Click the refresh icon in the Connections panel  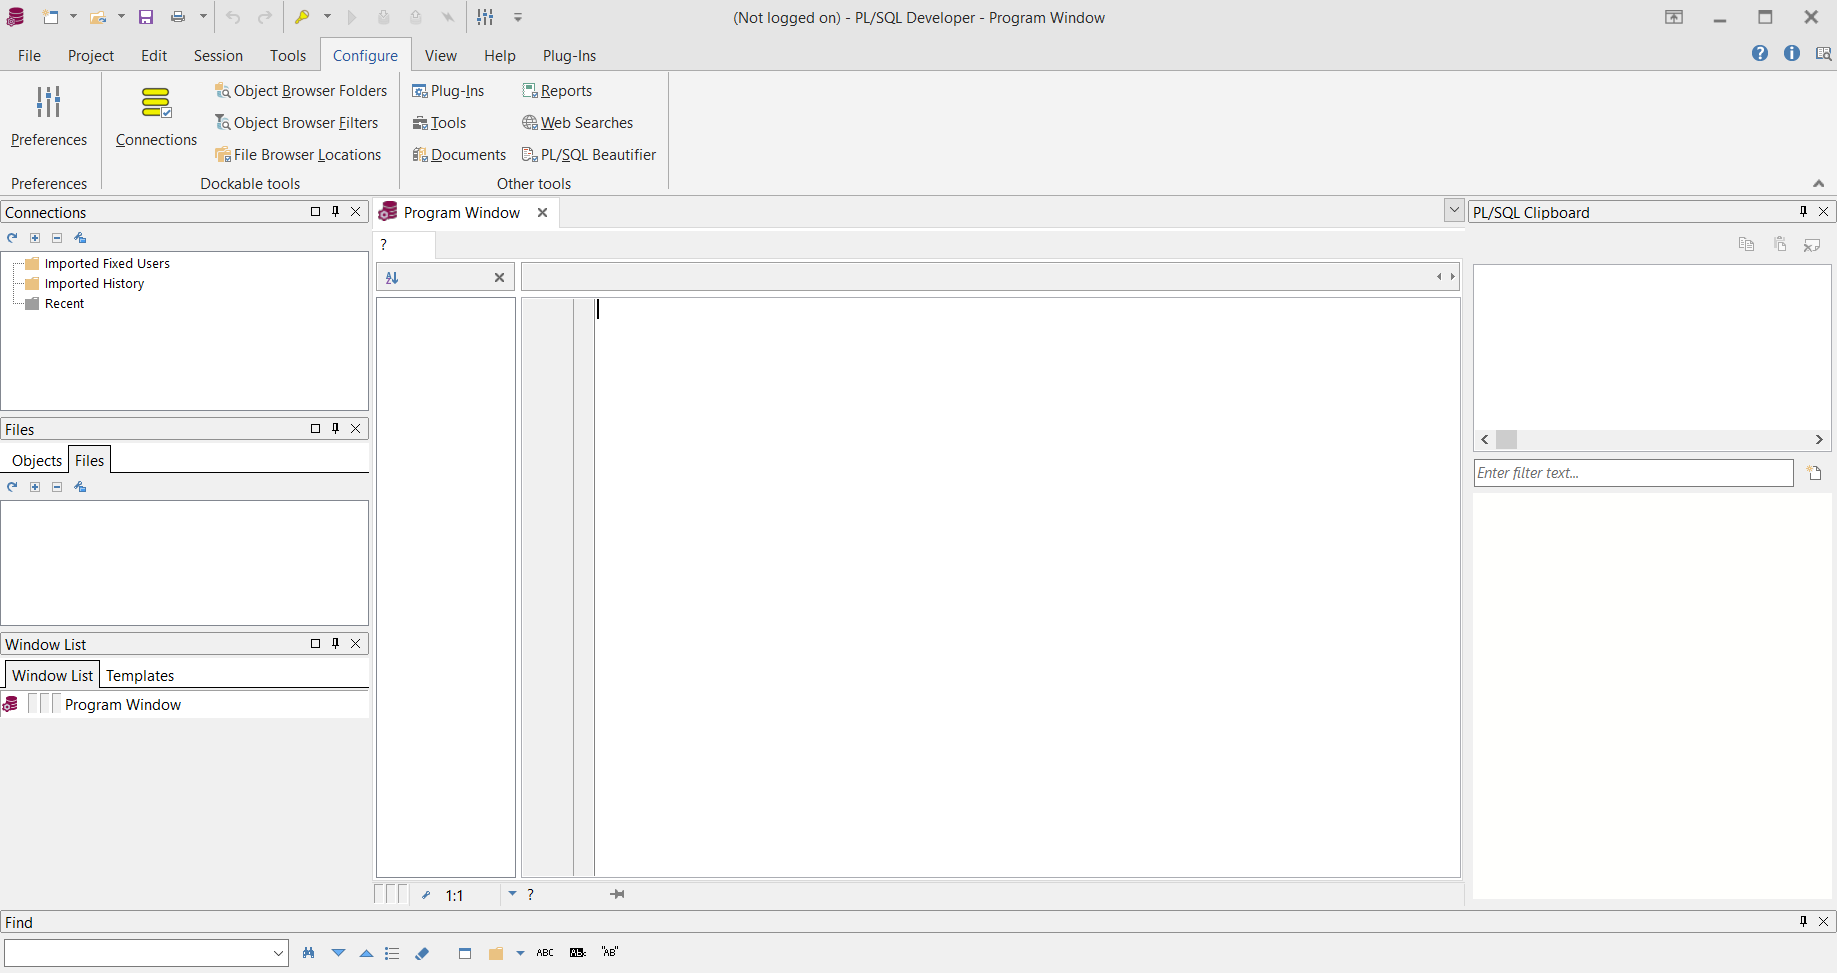12,238
